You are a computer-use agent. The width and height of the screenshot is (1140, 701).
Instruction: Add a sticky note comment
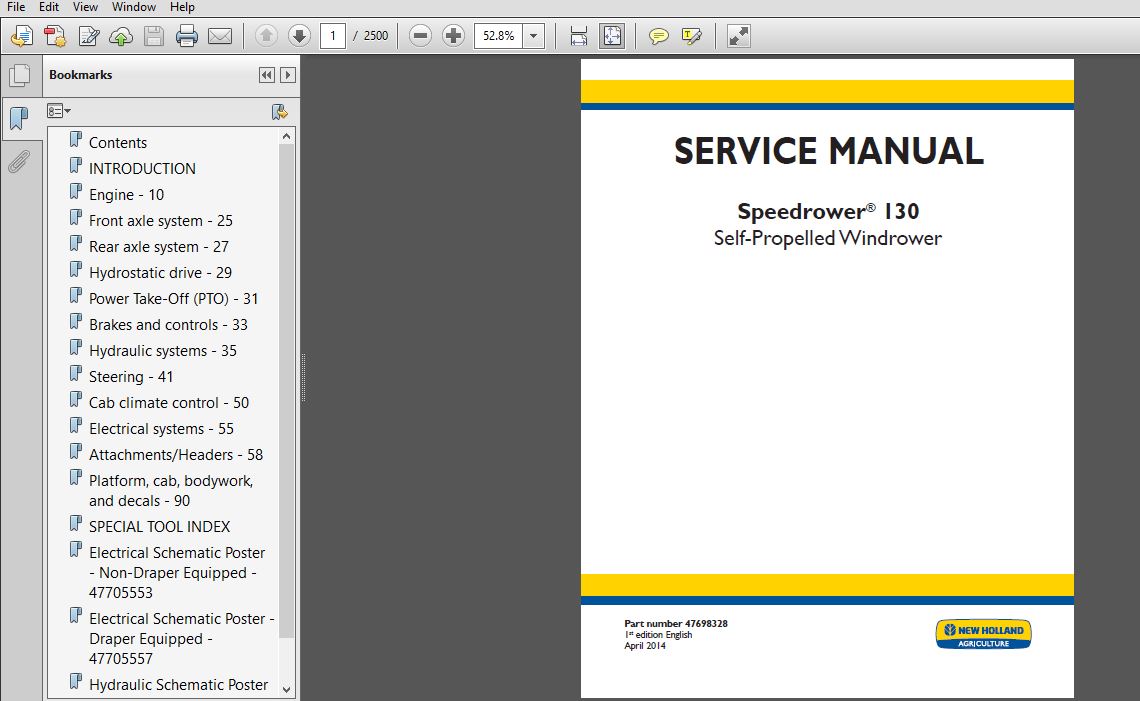(658, 37)
